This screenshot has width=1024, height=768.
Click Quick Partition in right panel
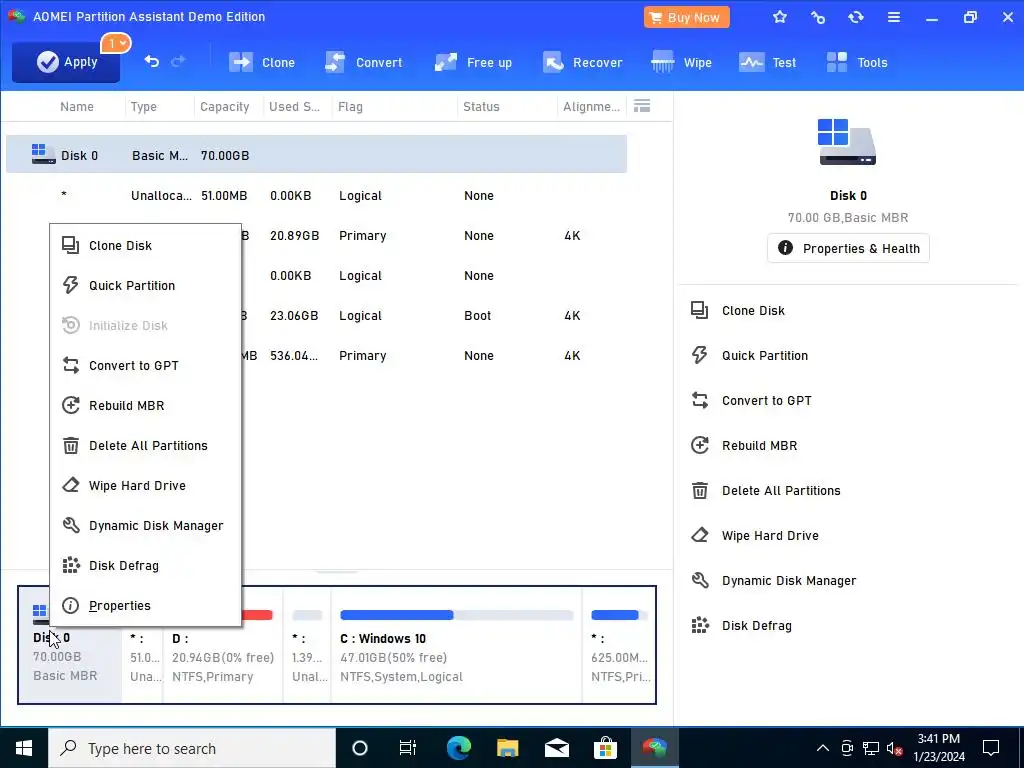pos(749,355)
